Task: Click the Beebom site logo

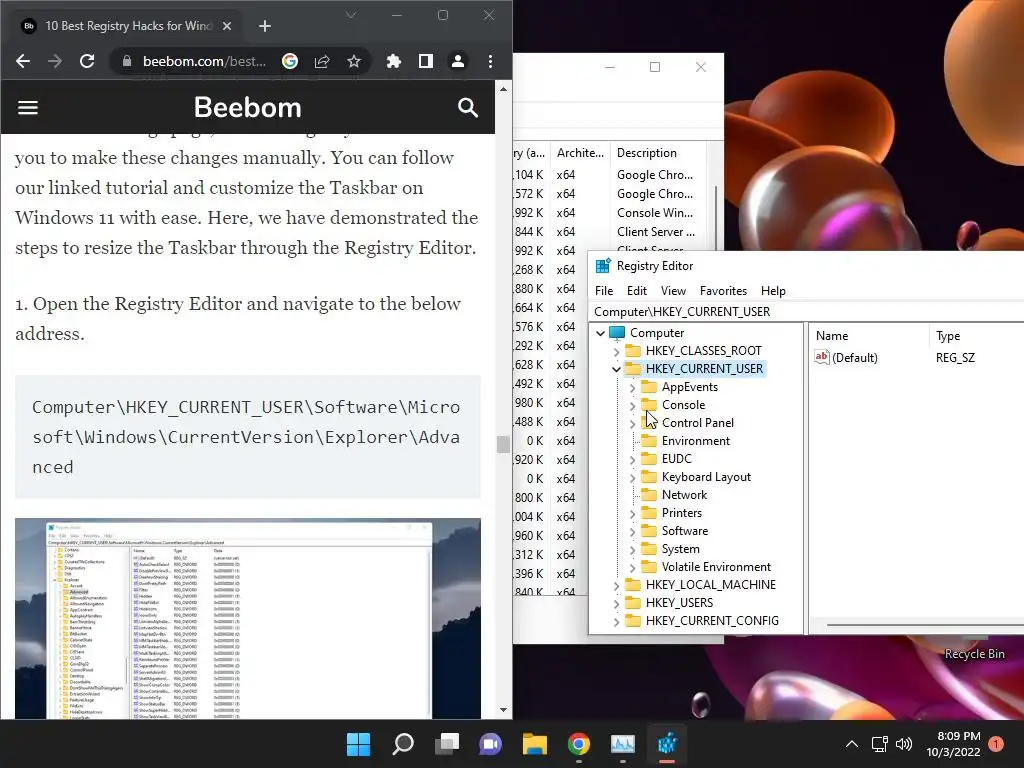Action: tap(248, 107)
